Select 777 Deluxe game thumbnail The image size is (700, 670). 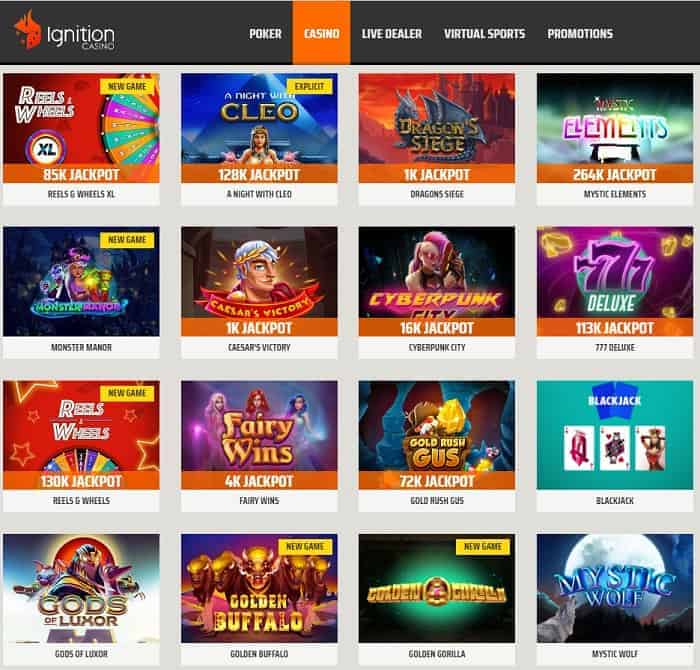click(615, 281)
